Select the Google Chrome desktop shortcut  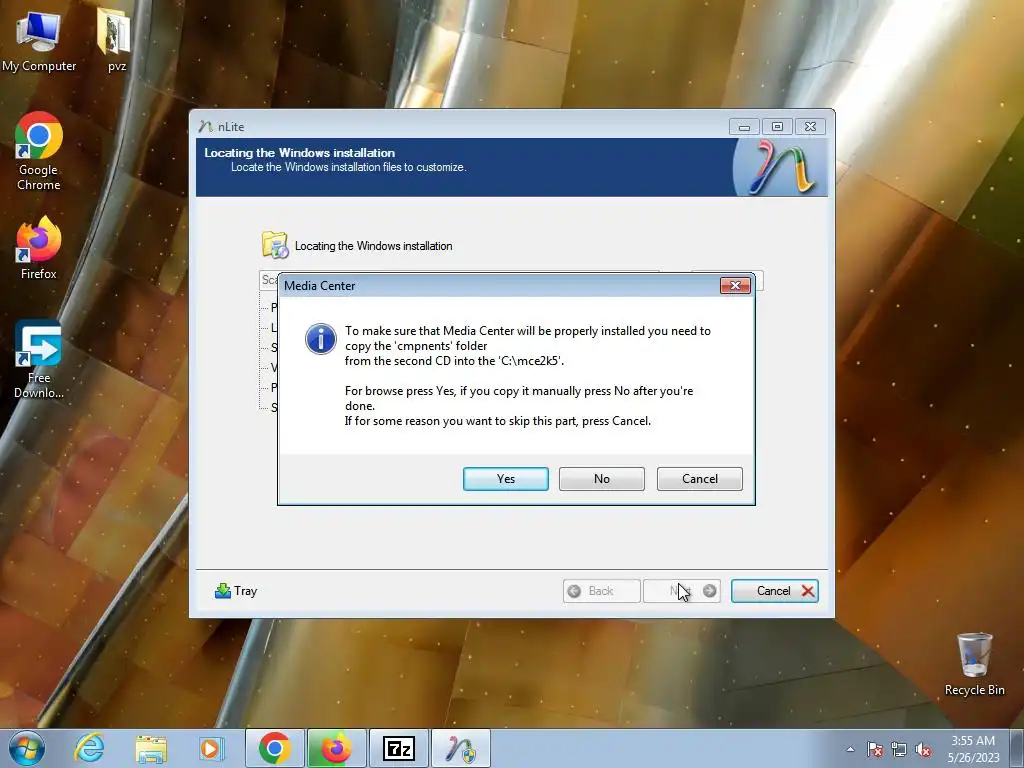(x=39, y=152)
